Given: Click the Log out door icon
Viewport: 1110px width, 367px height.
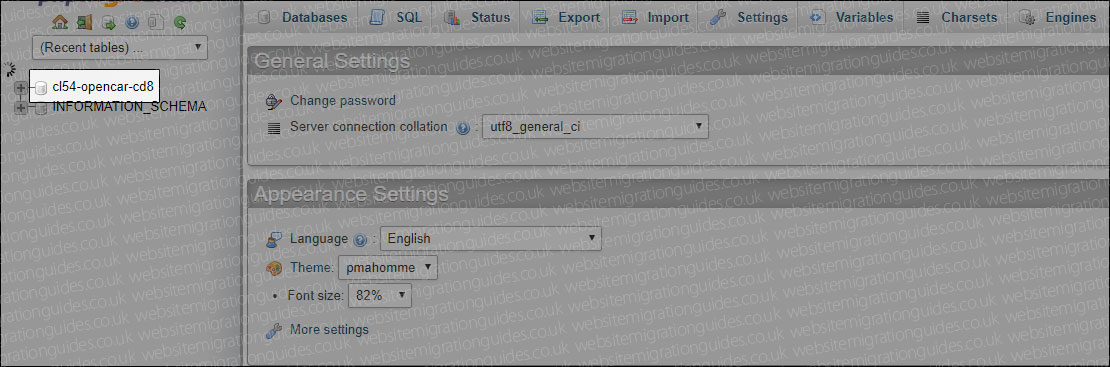Looking at the screenshot, I should click(x=84, y=23).
